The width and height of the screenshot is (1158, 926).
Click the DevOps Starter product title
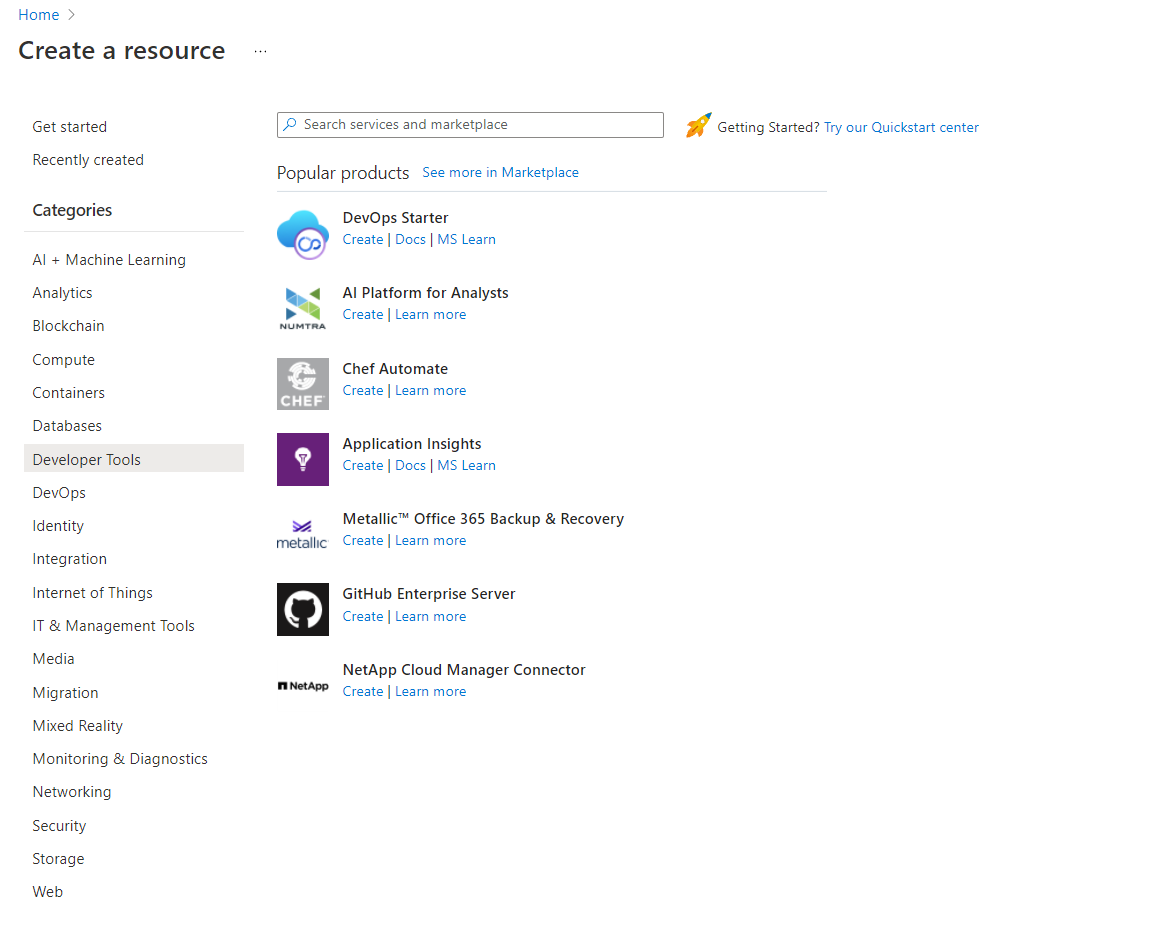pyautogui.click(x=395, y=218)
